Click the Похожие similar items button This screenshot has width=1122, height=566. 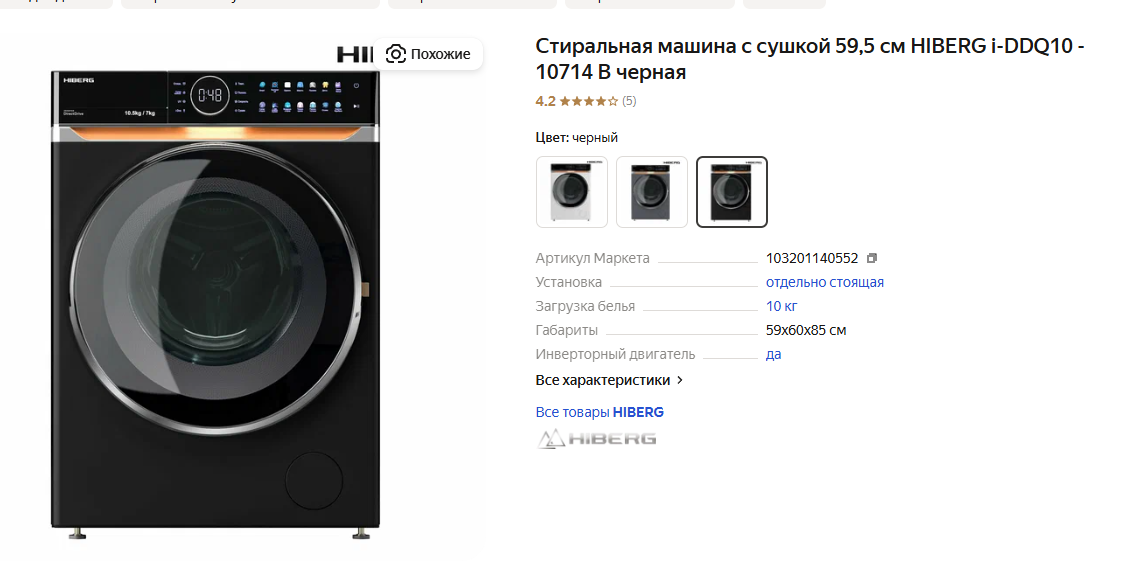428,54
